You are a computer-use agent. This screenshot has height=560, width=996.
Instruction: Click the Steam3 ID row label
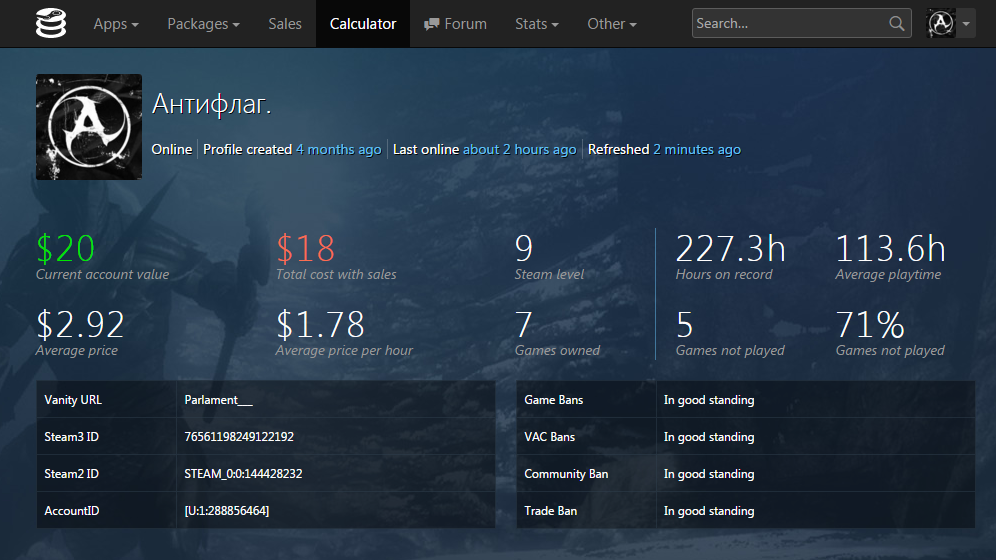click(x=71, y=437)
